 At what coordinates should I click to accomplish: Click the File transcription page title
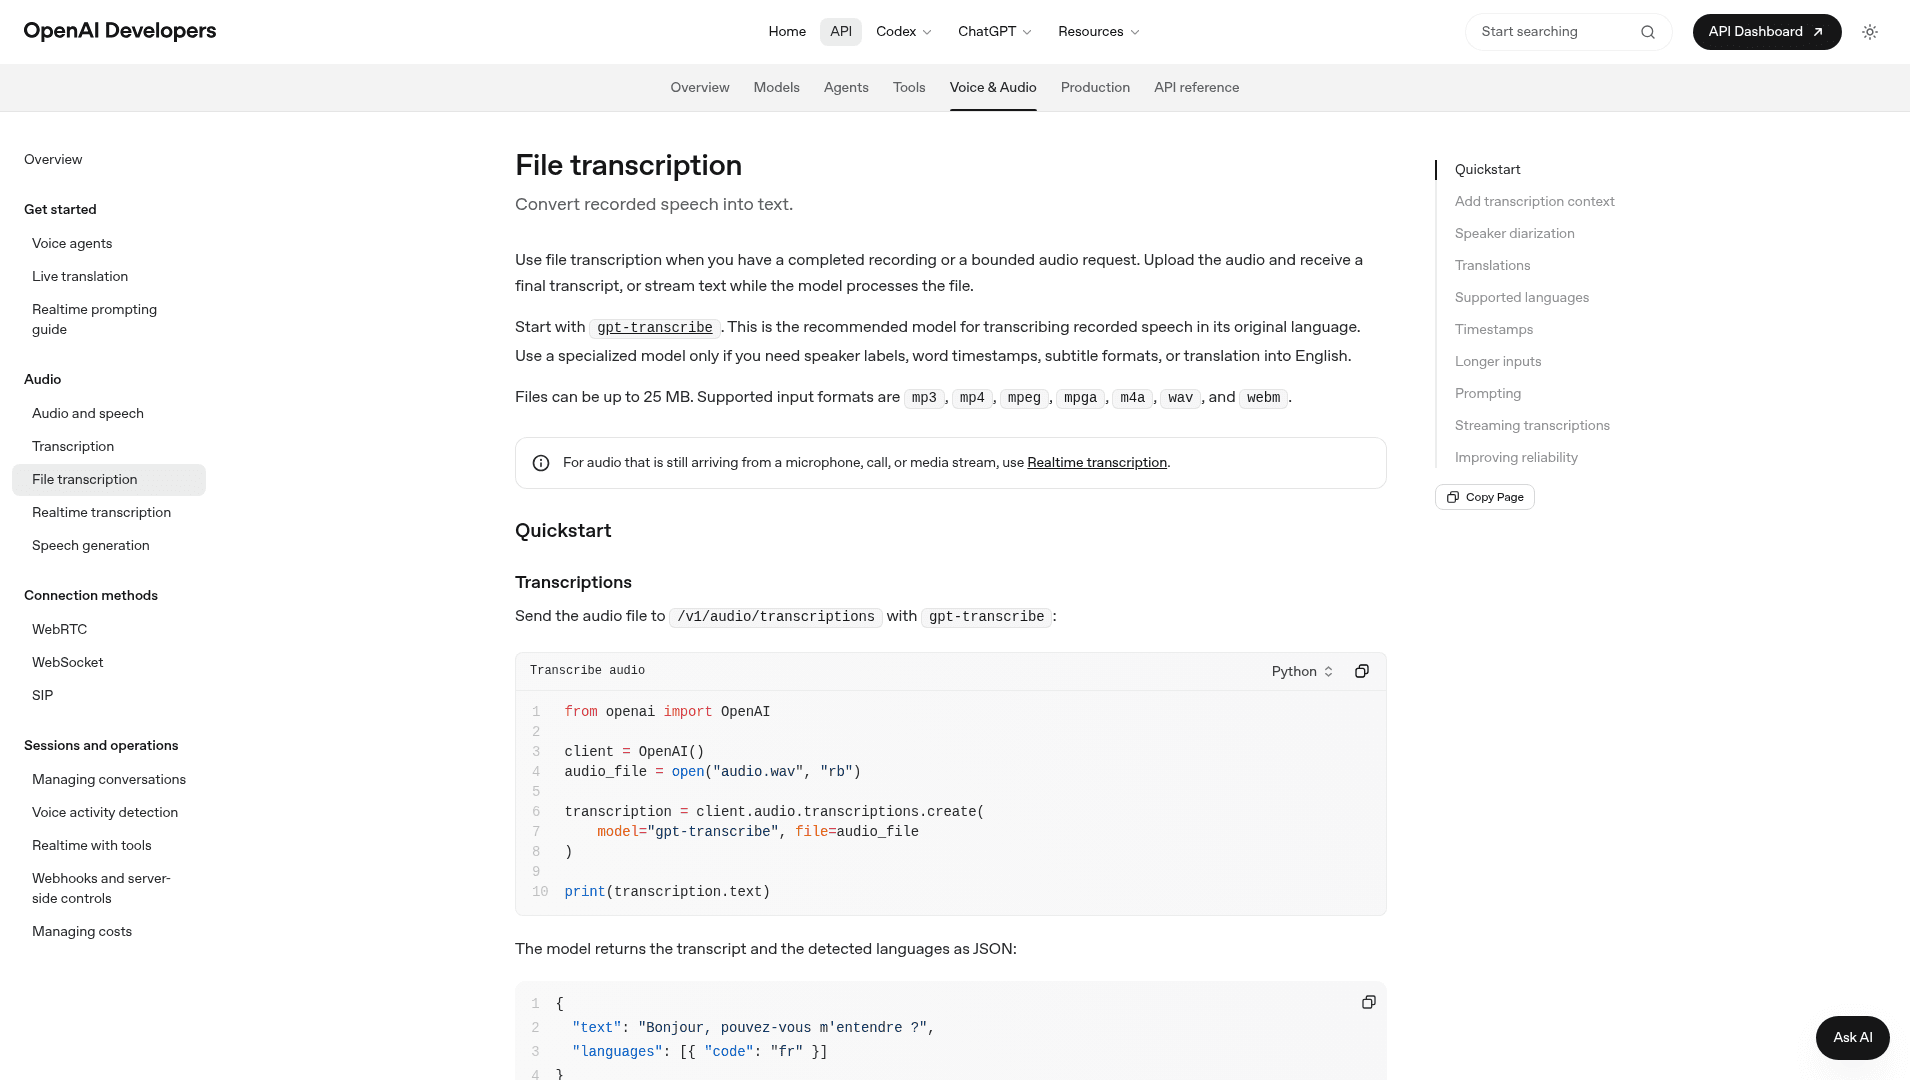coord(628,166)
